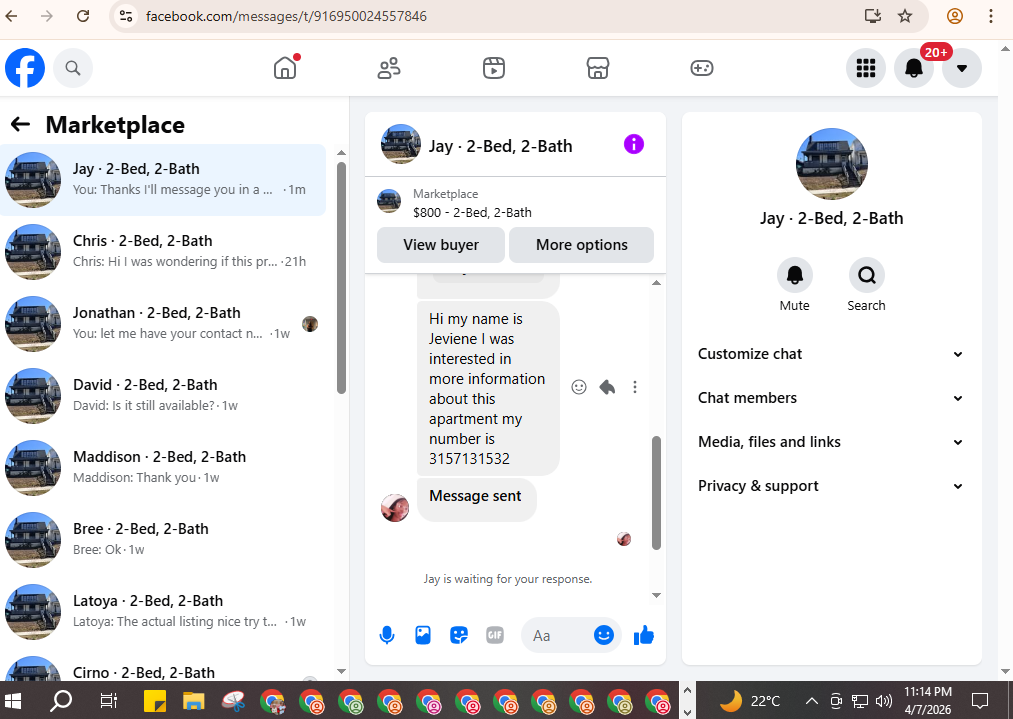This screenshot has height=719, width=1013.
Task: Click the install app icon in address bar
Action: [873, 16]
